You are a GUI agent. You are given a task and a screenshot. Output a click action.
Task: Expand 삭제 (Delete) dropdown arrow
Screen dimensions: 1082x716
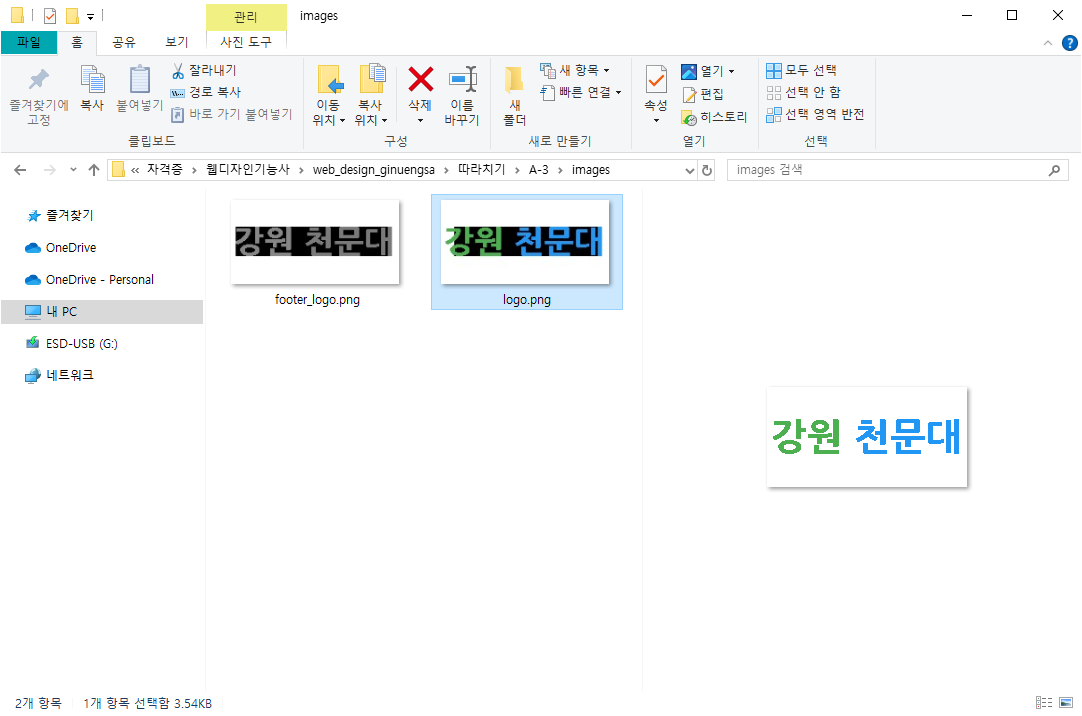click(x=420, y=121)
